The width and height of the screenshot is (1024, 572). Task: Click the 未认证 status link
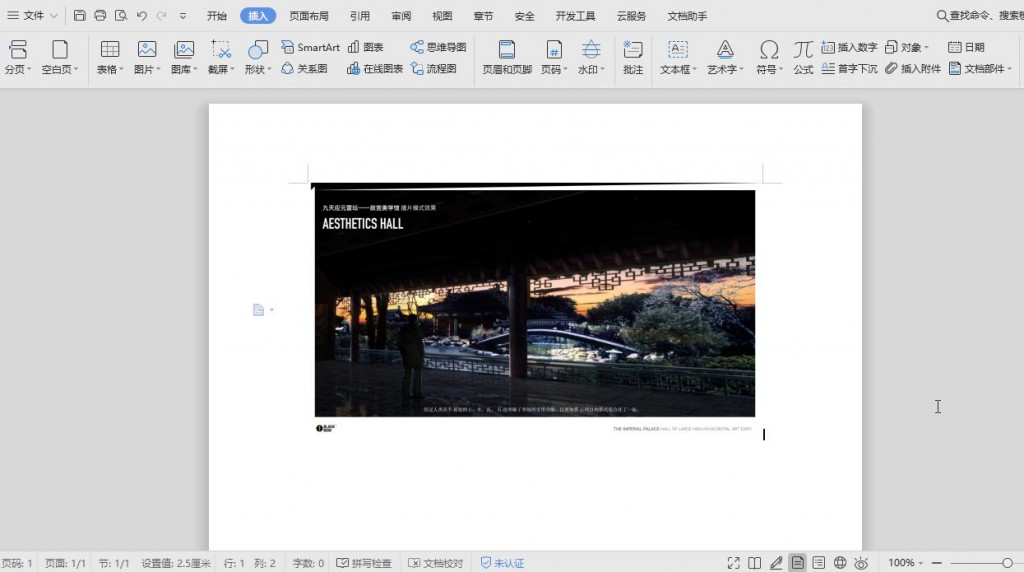(502, 563)
